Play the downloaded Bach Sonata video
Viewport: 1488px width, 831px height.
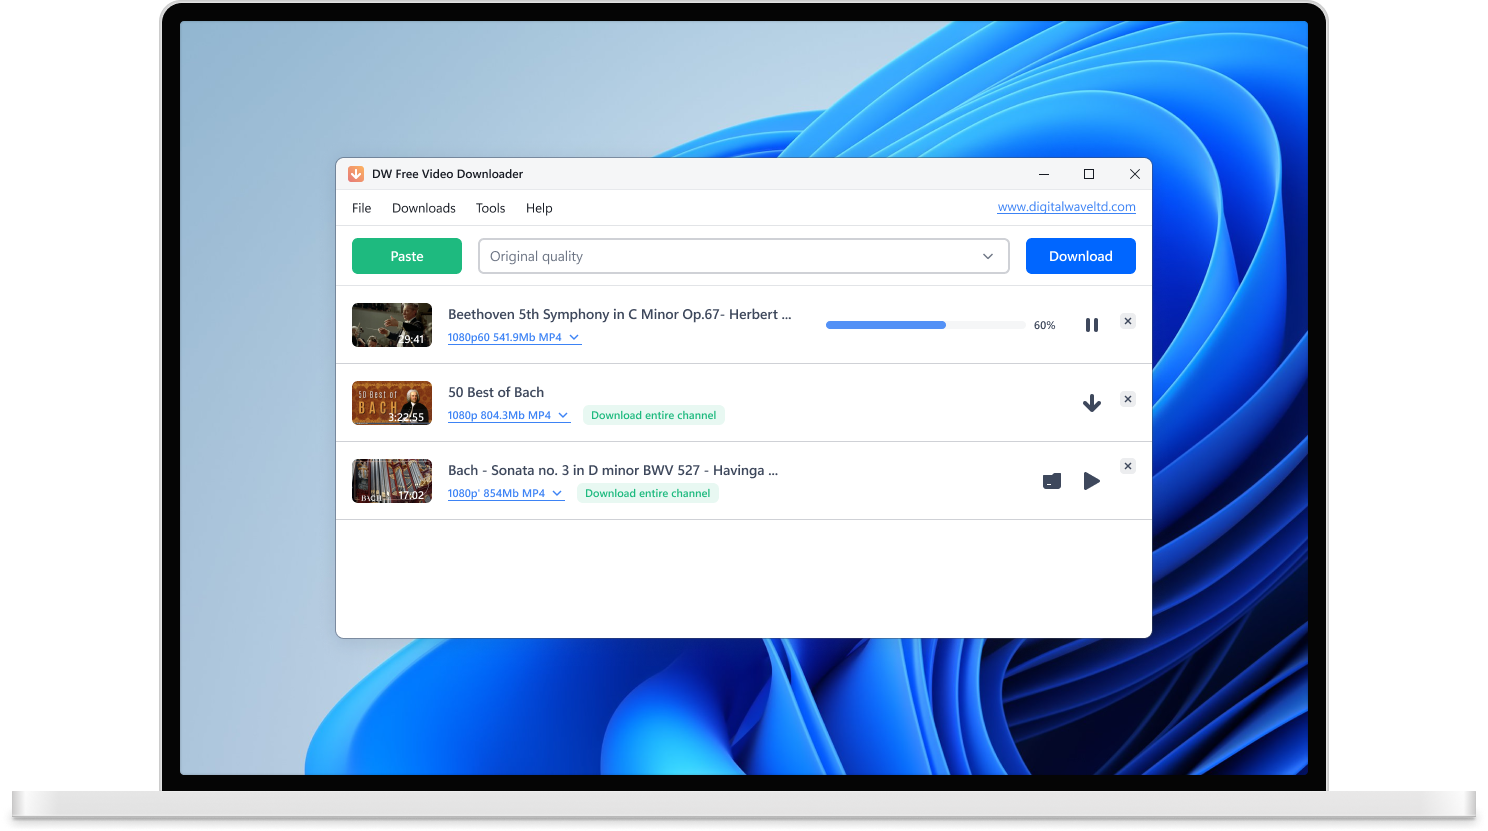[1091, 480]
